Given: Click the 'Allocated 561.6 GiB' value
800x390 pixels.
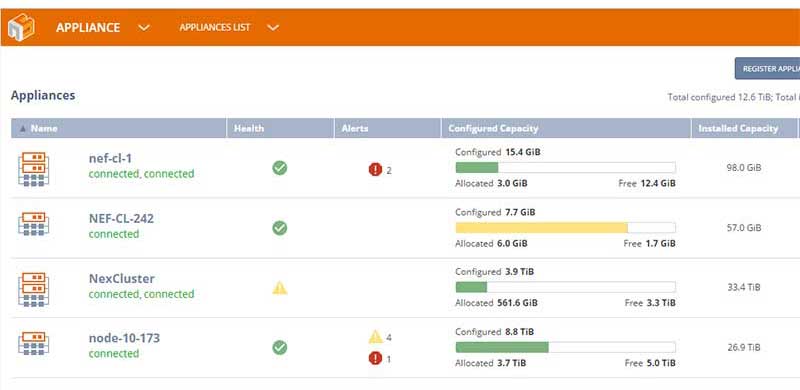Looking at the screenshot, I should pos(496,303).
